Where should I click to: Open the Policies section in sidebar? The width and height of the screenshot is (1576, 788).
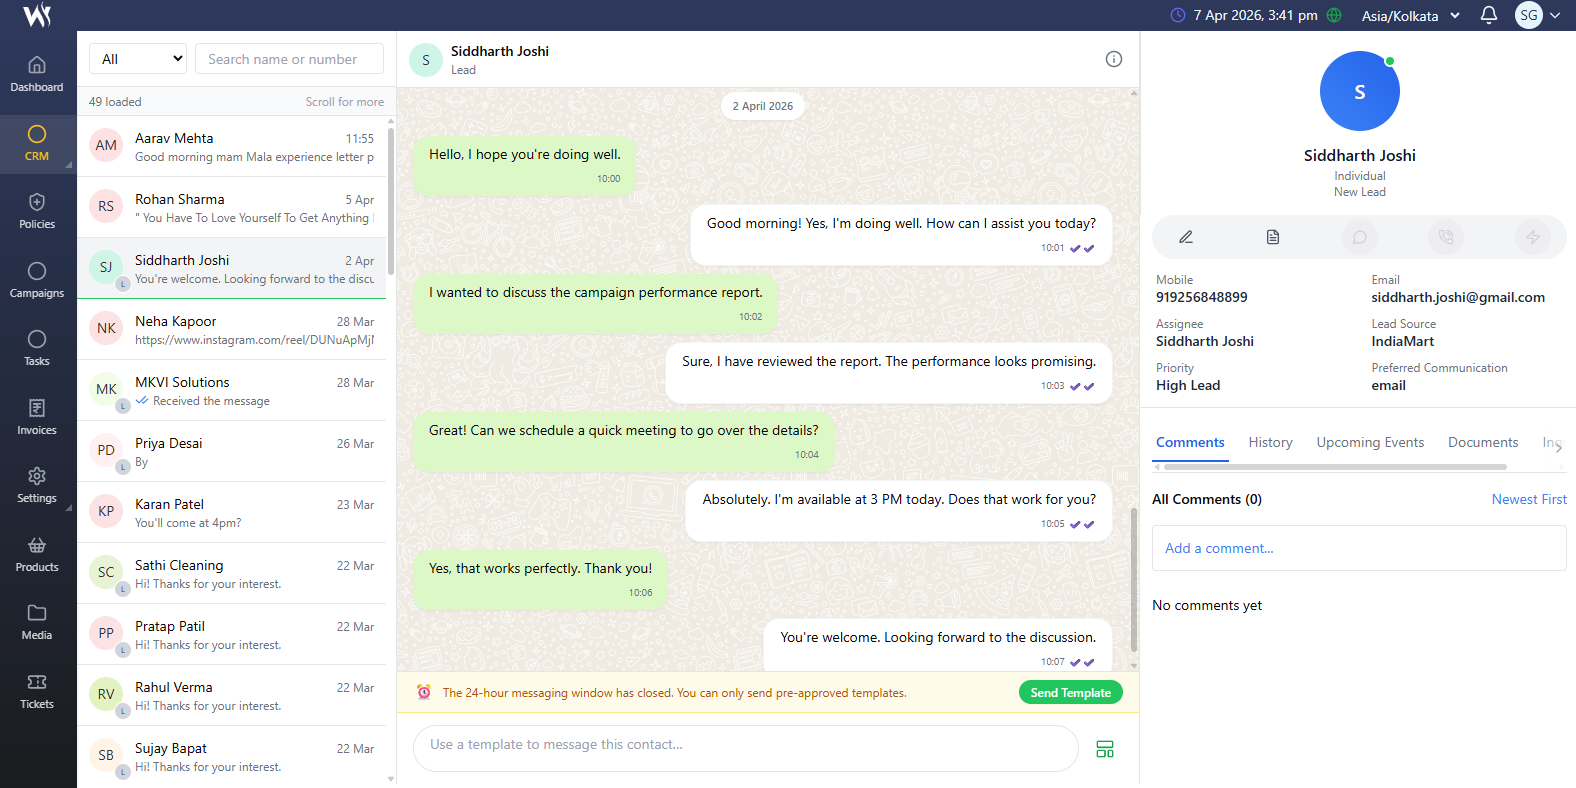pyautogui.click(x=37, y=211)
